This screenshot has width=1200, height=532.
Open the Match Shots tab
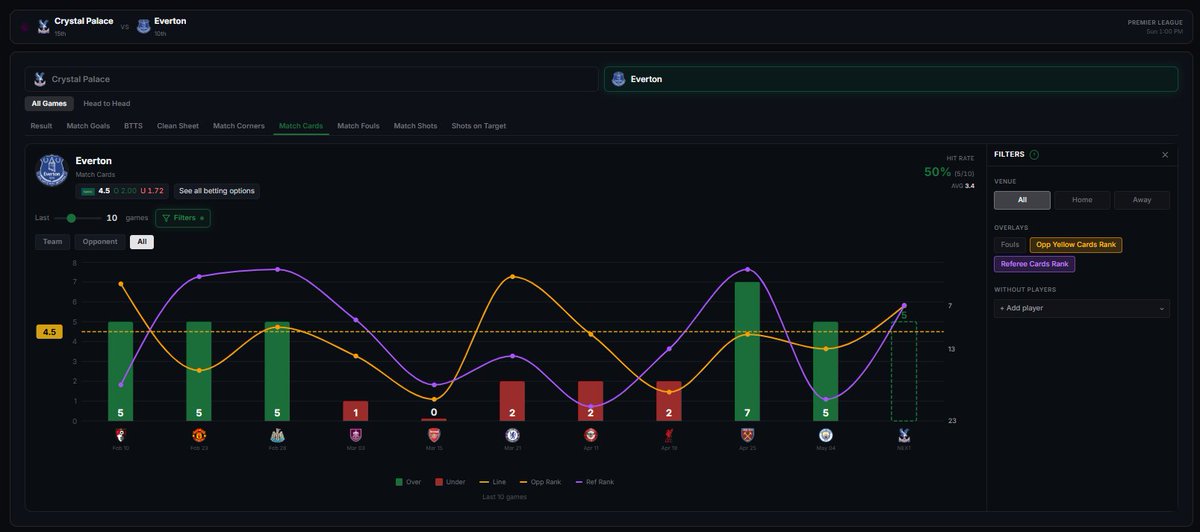point(415,126)
